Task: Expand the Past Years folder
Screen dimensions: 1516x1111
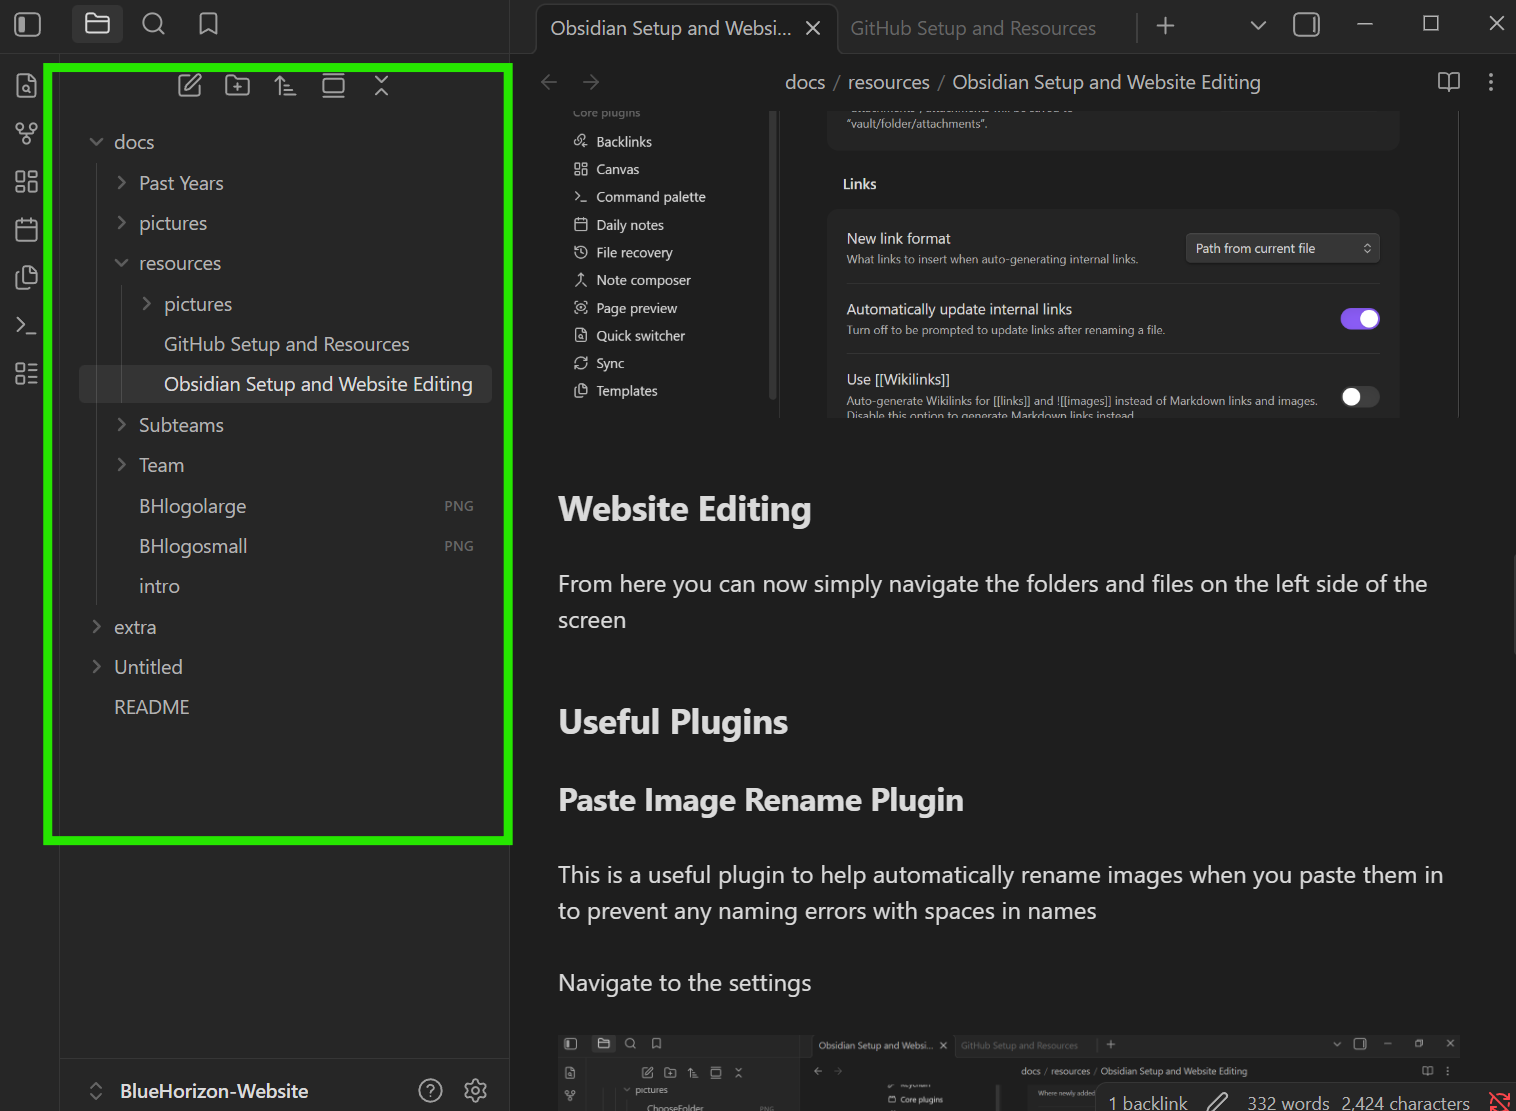Action: (122, 183)
